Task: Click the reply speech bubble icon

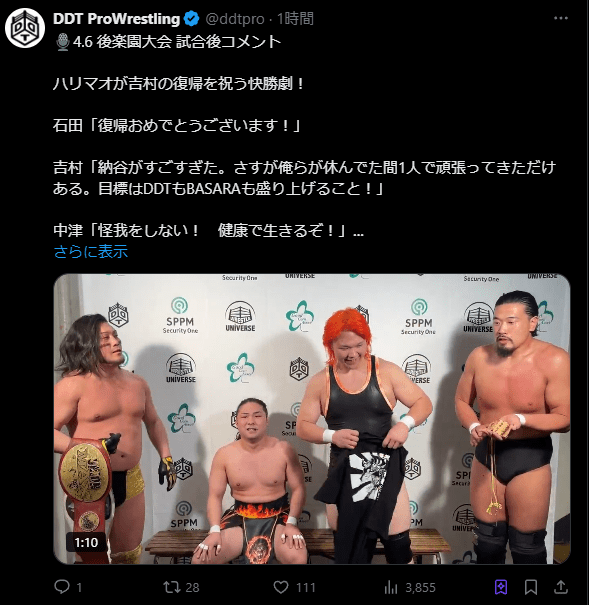Action: [62, 587]
